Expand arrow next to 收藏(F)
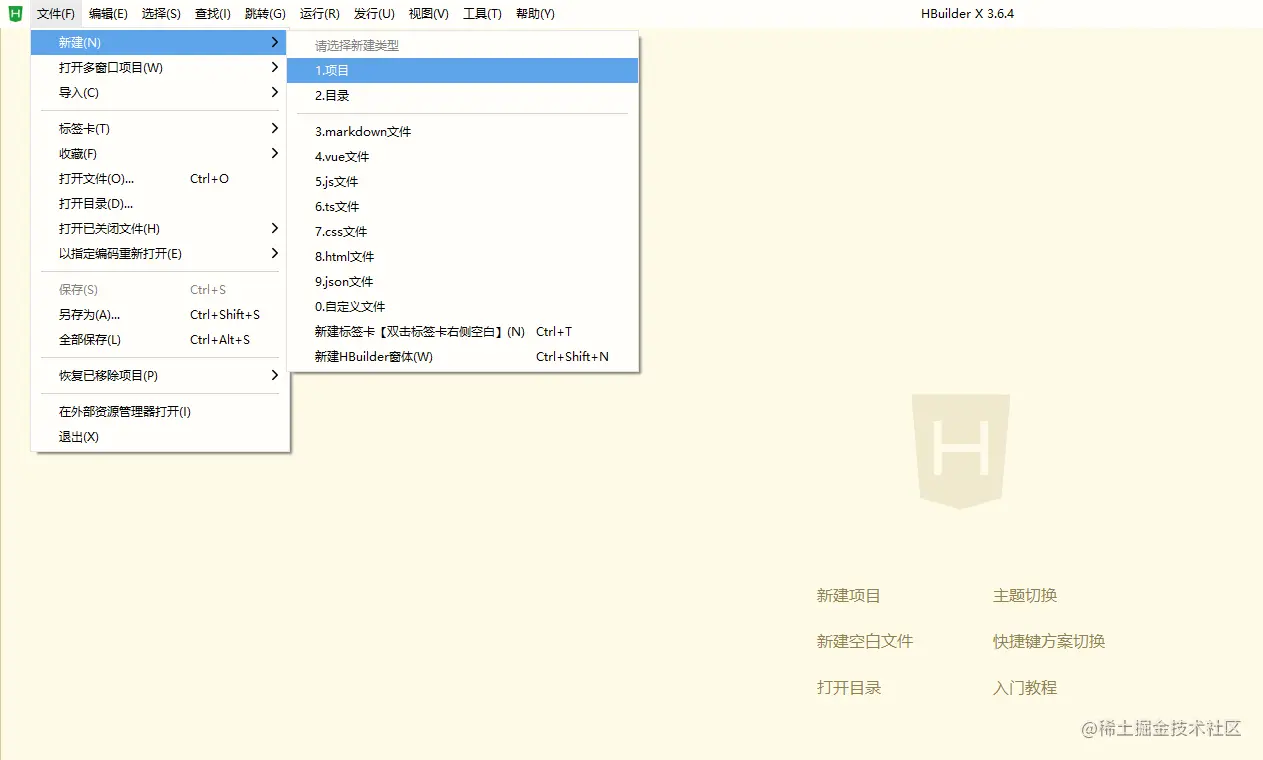Viewport: 1263px width, 760px height. pyautogui.click(x=275, y=154)
